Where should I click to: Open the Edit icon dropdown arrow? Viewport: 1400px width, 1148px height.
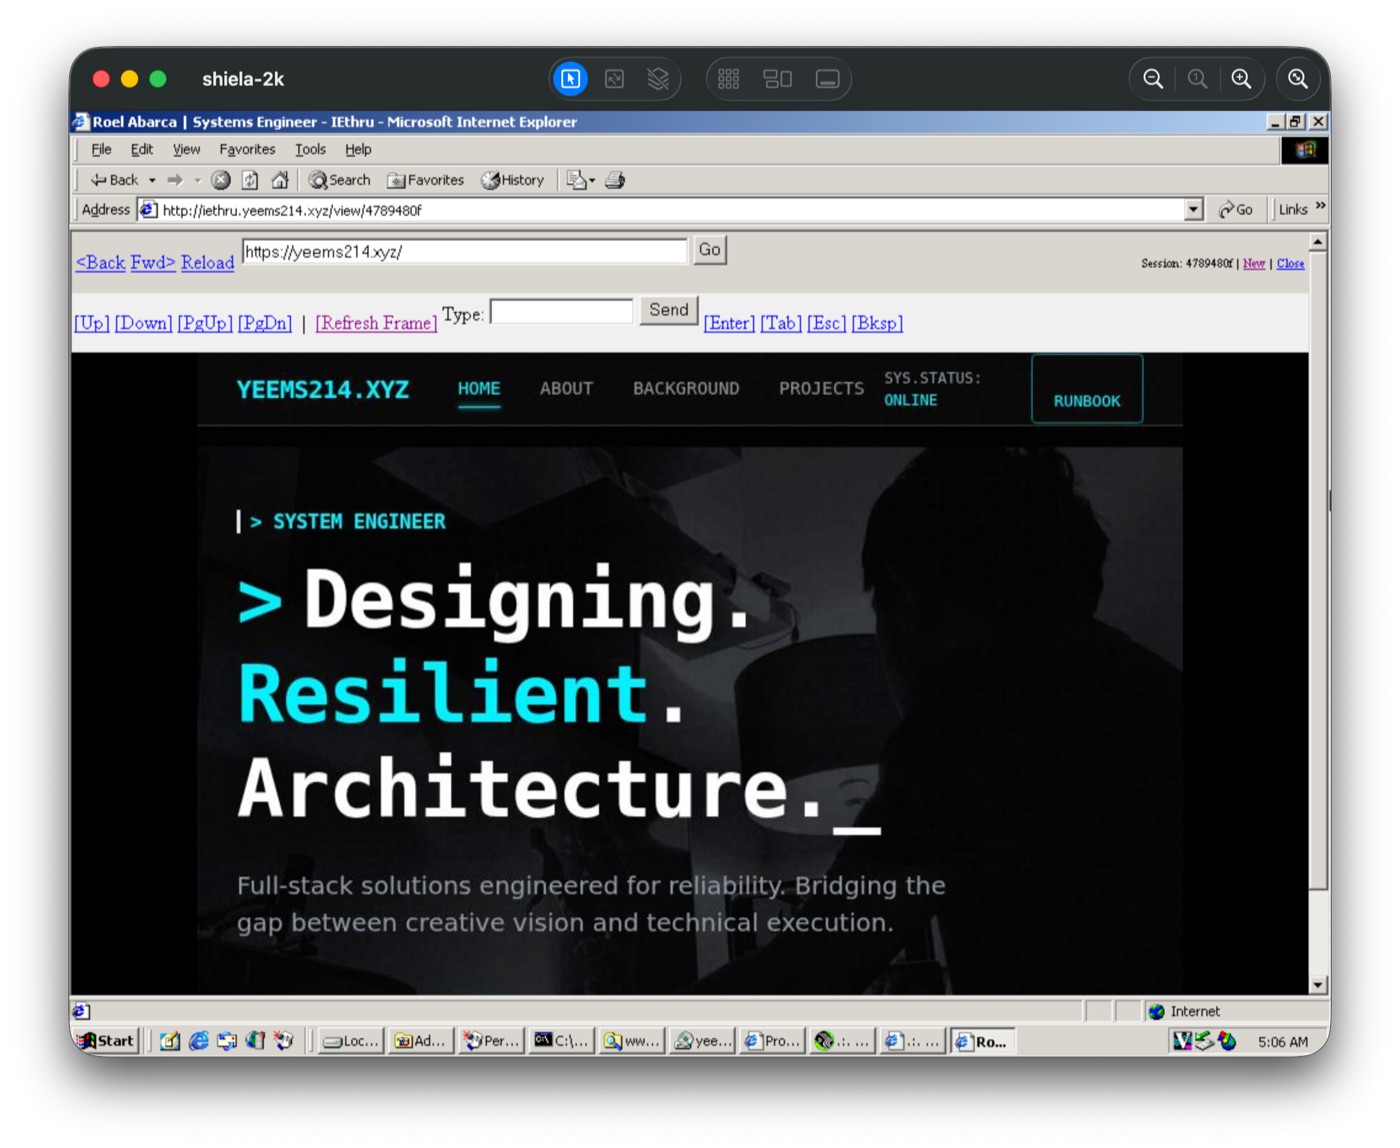[592, 181]
